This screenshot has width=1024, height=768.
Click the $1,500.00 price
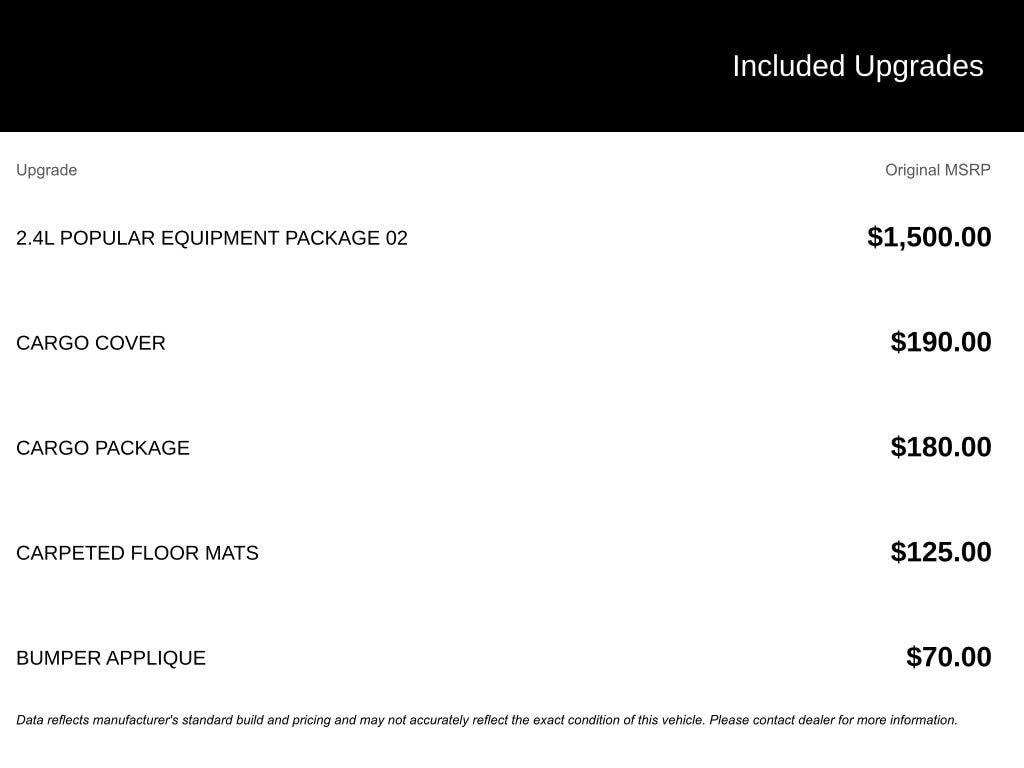929,237
